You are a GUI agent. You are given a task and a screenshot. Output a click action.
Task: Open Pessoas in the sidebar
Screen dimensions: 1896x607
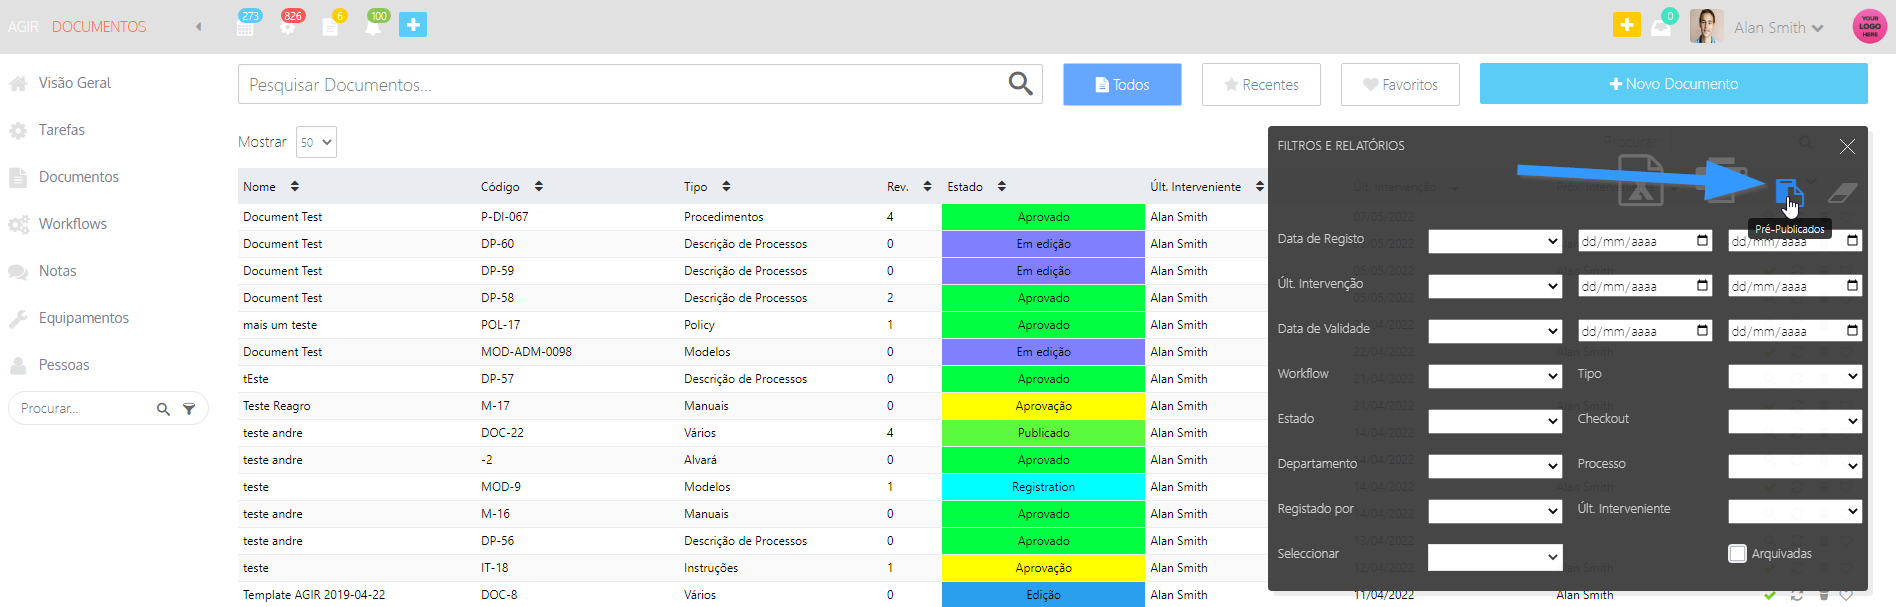(x=64, y=365)
